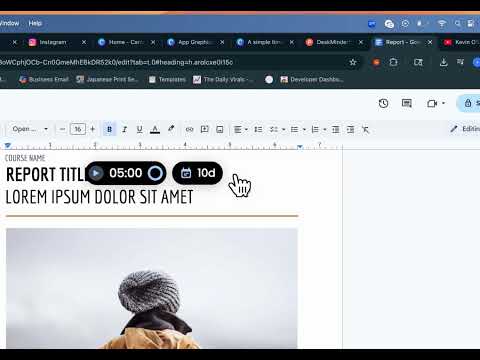Click the video meeting camera icon

point(432,104)
